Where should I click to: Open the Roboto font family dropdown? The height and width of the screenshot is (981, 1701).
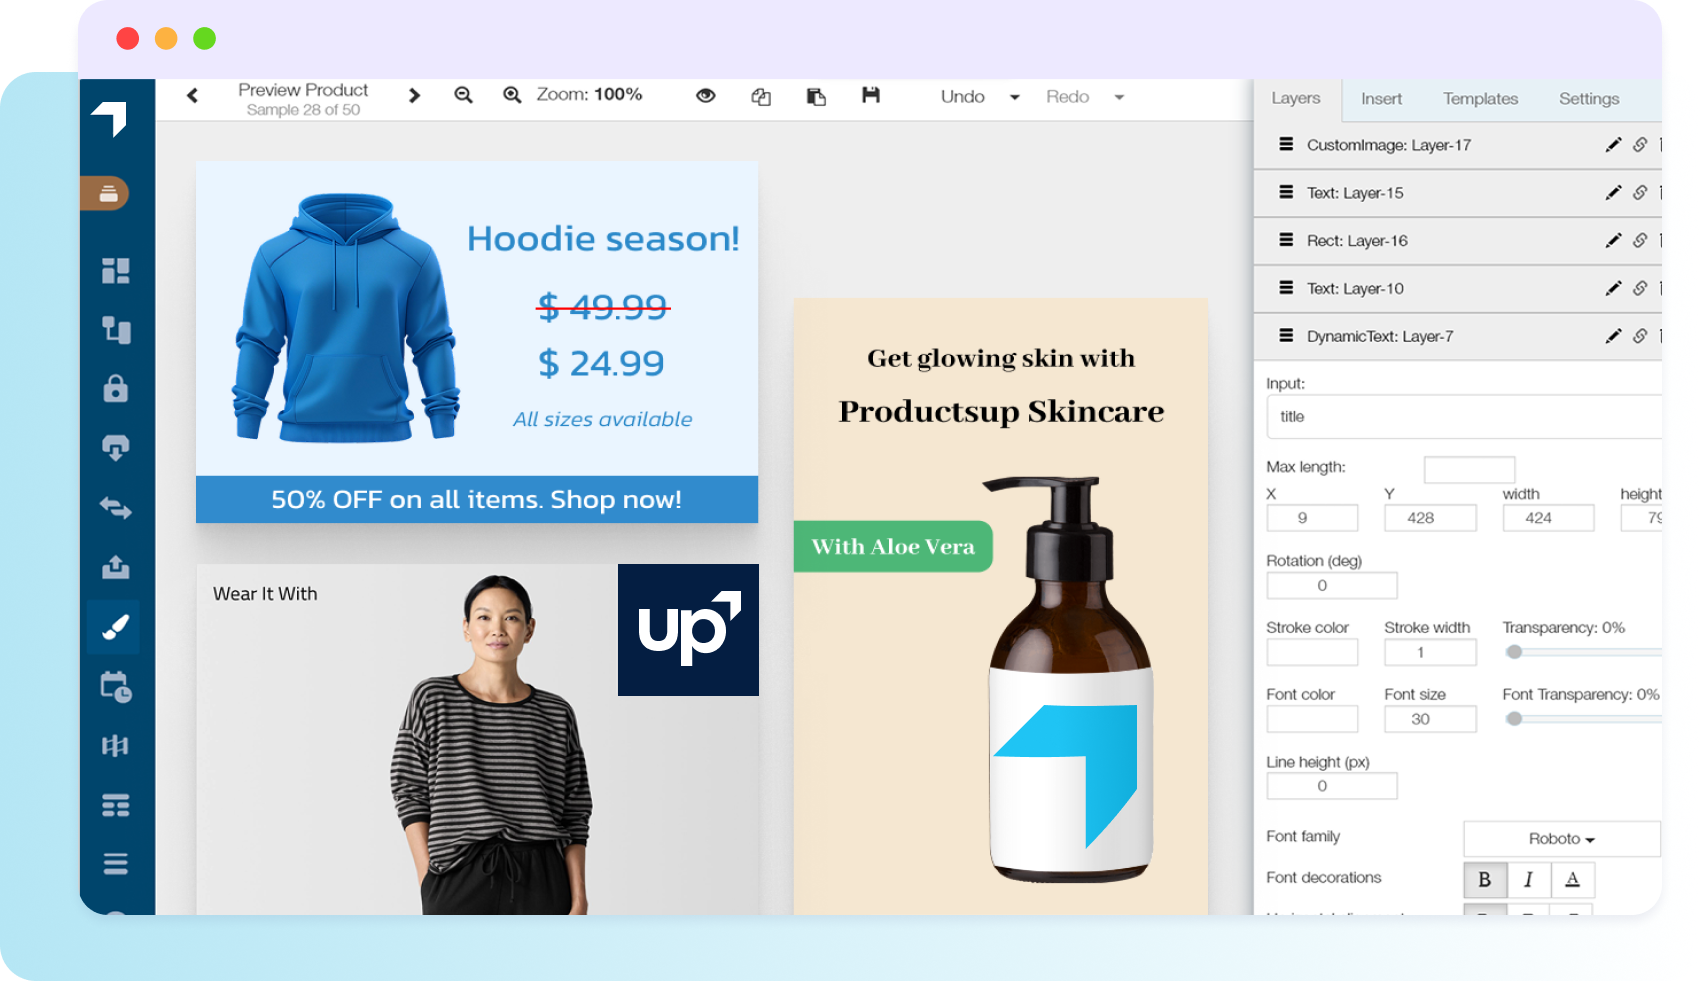[1561, 839]
